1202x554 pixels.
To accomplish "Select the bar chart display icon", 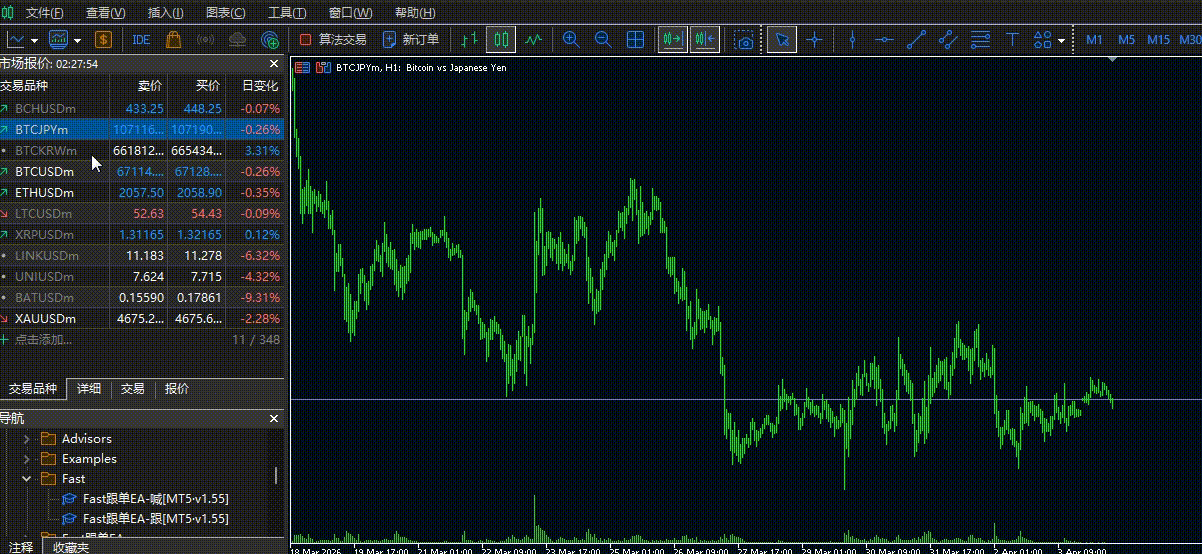I will point(470,40).
